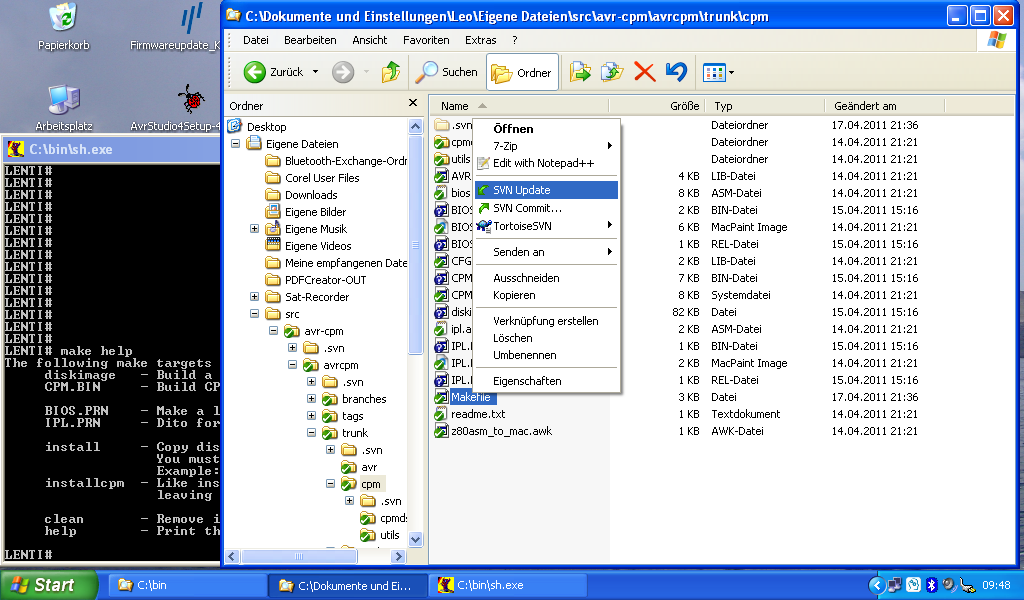The height and width of the screenshot is (600, 1024).
Task: Click folder tree scroll-up arrow
Action: click(415, 126)
